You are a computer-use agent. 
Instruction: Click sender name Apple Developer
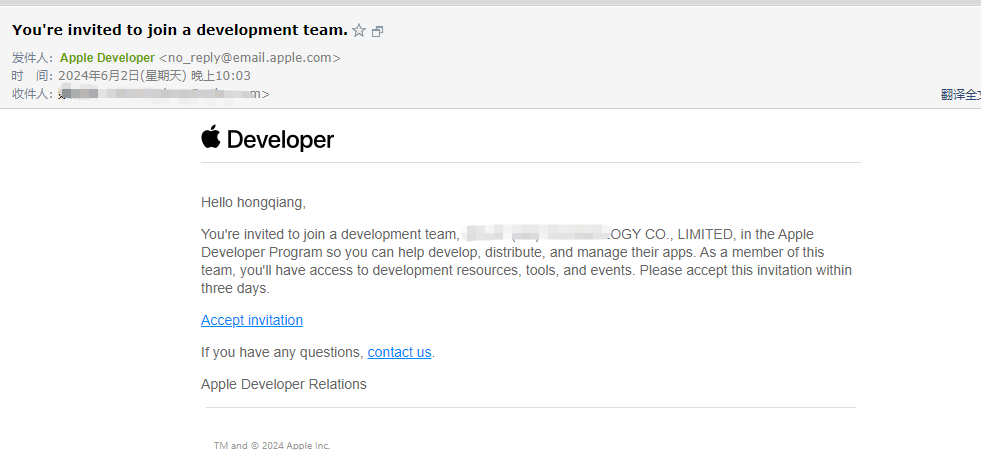pos(107,58)
